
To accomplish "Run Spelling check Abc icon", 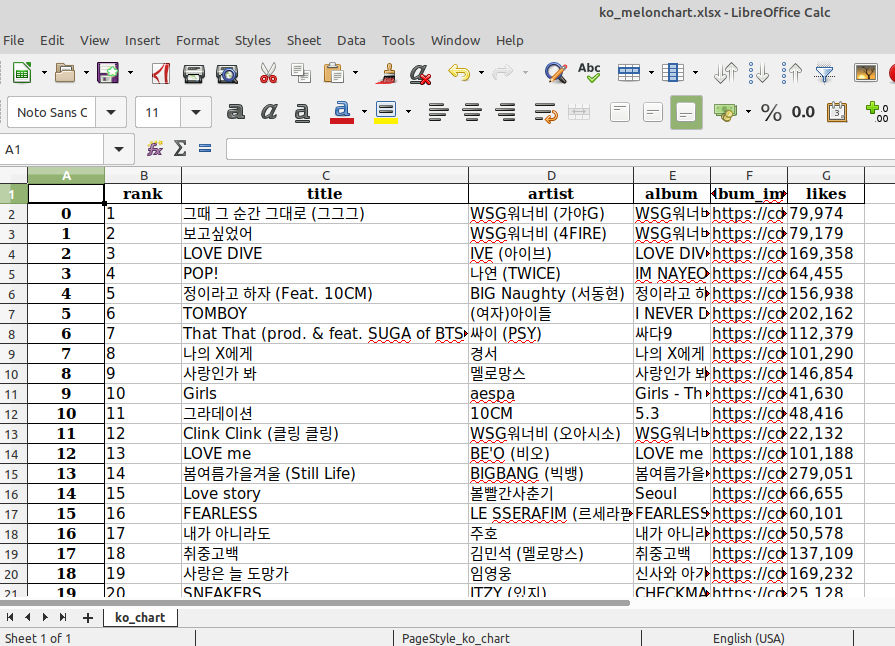I will tap(589, 73).
